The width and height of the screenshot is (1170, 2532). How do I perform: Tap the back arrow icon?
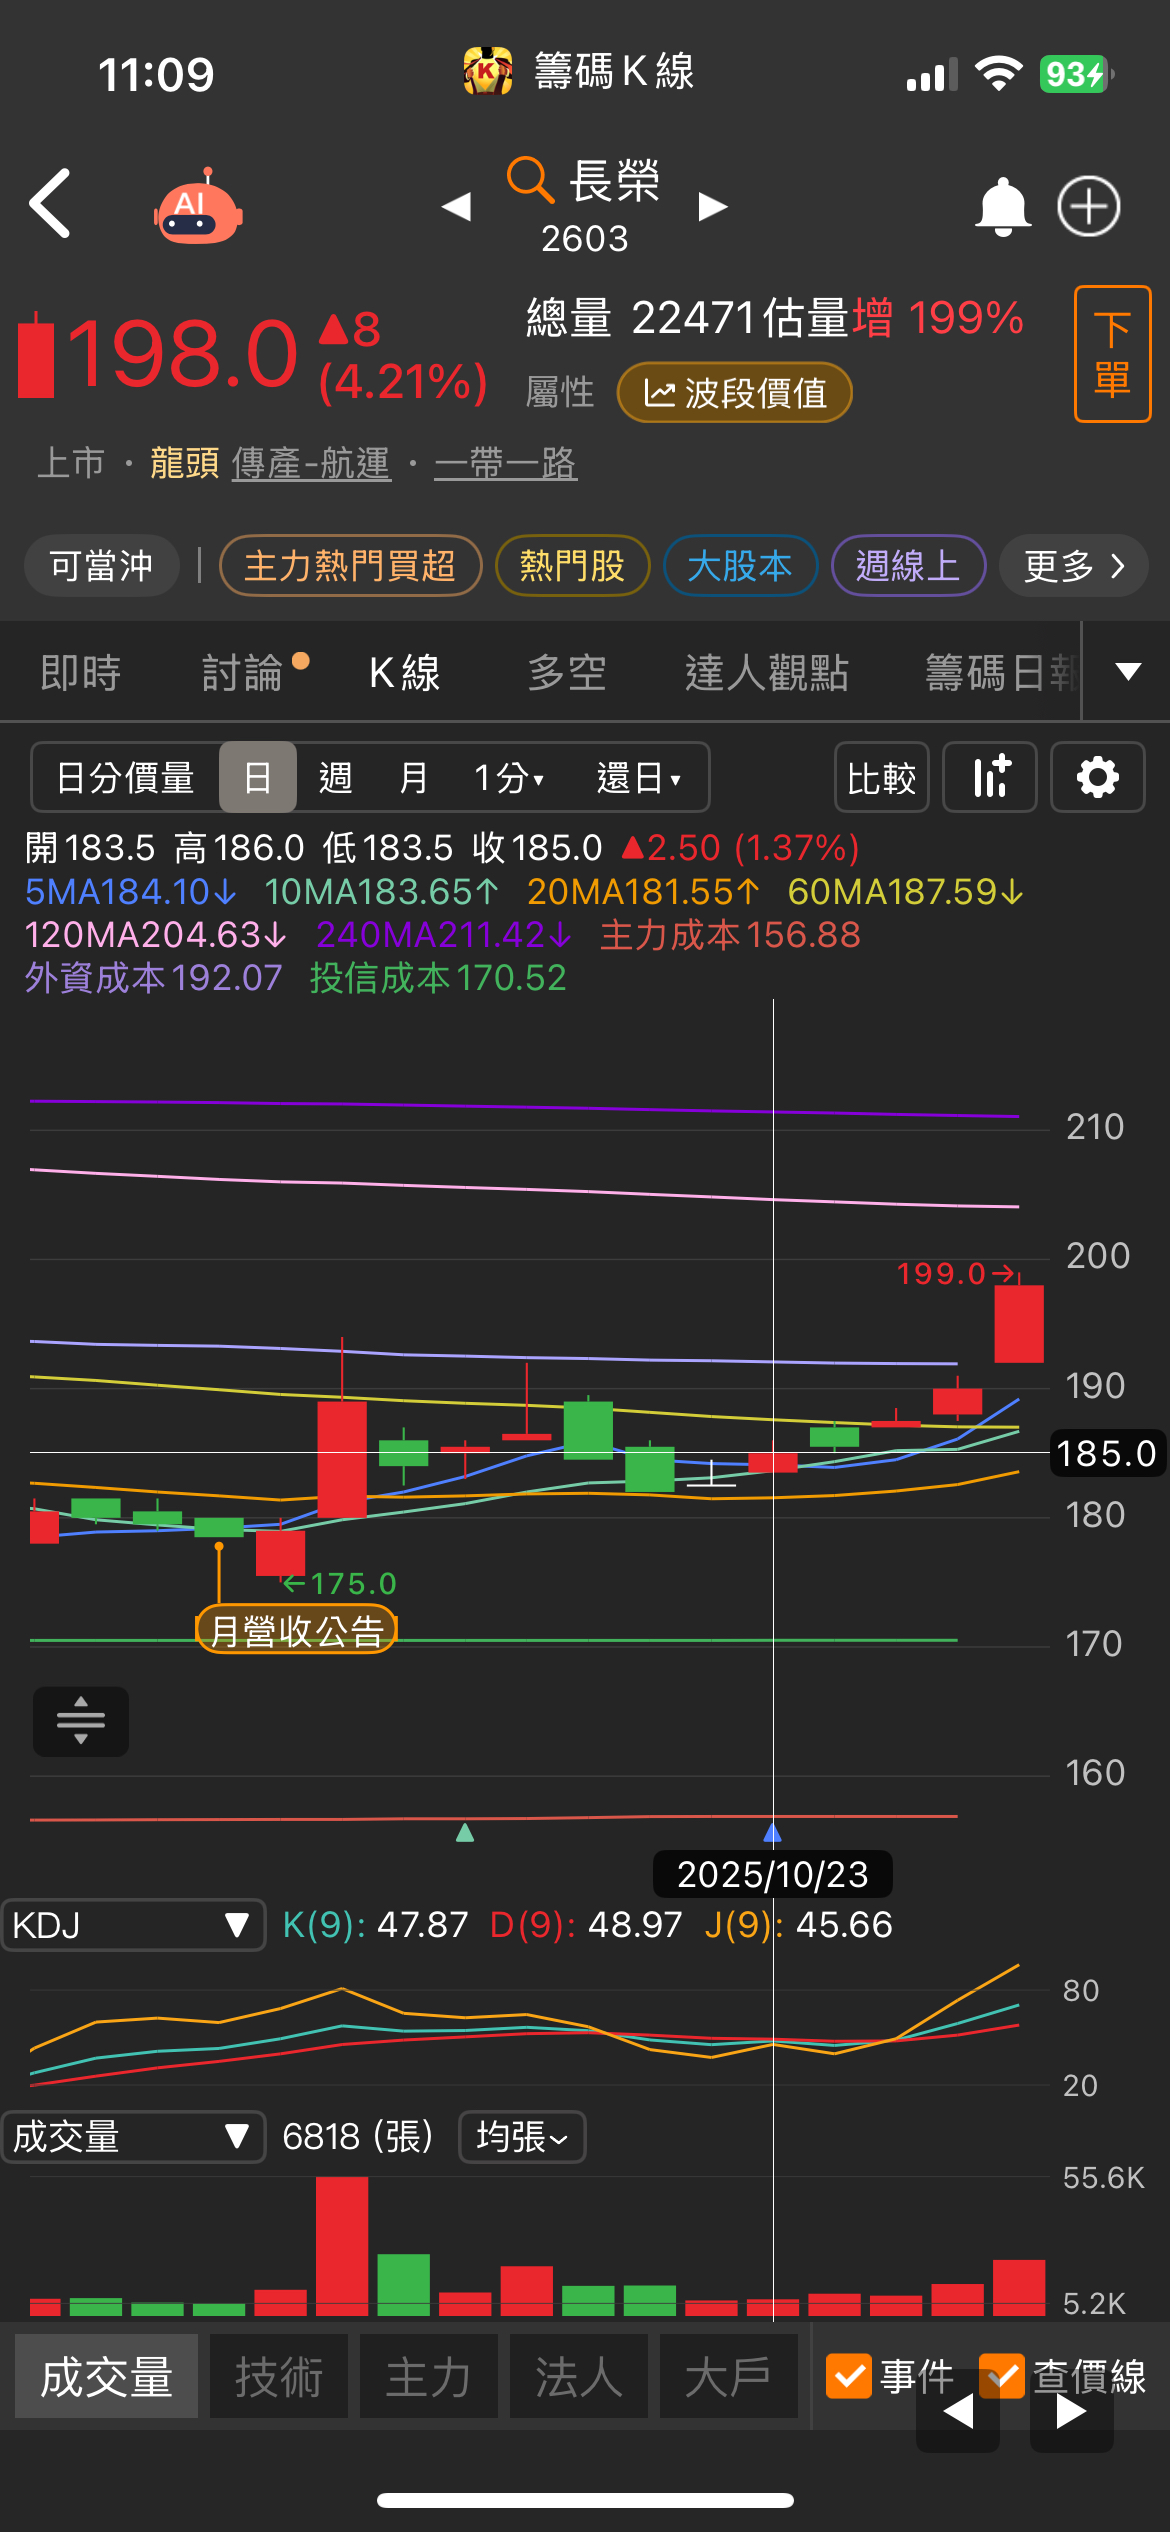point(51,203)
